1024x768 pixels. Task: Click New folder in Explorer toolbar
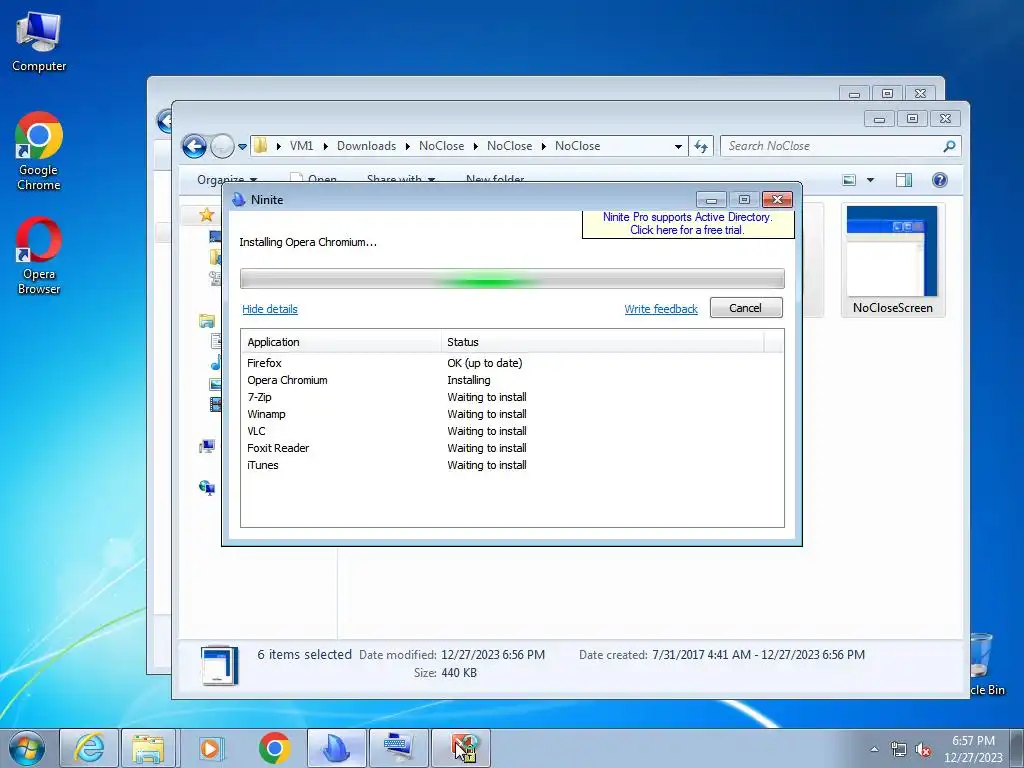coord(495,179)
